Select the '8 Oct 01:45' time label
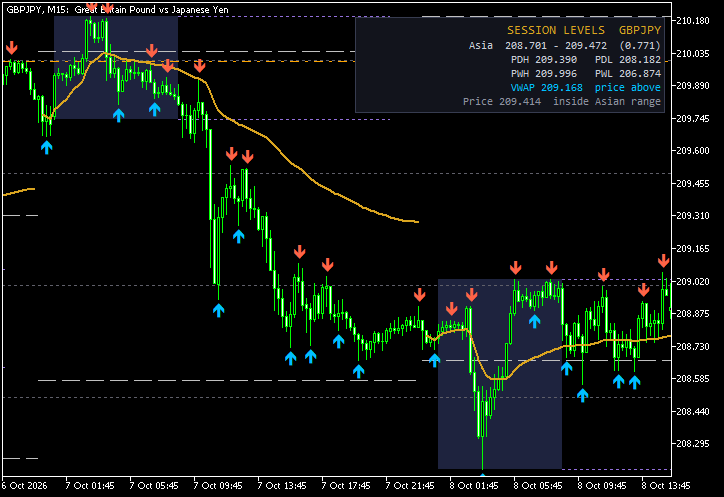Screen dimensions: 724x497 474,486
